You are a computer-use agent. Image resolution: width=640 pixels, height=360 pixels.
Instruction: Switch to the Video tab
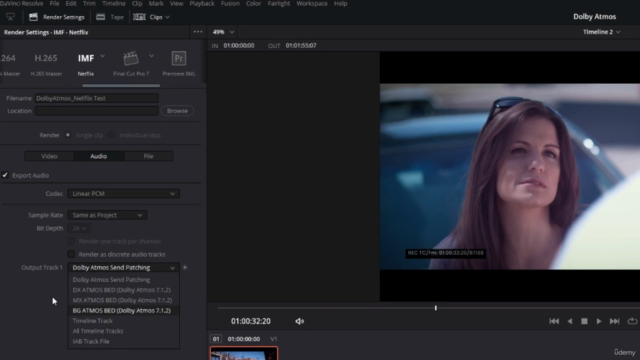(x=49, y=156)
